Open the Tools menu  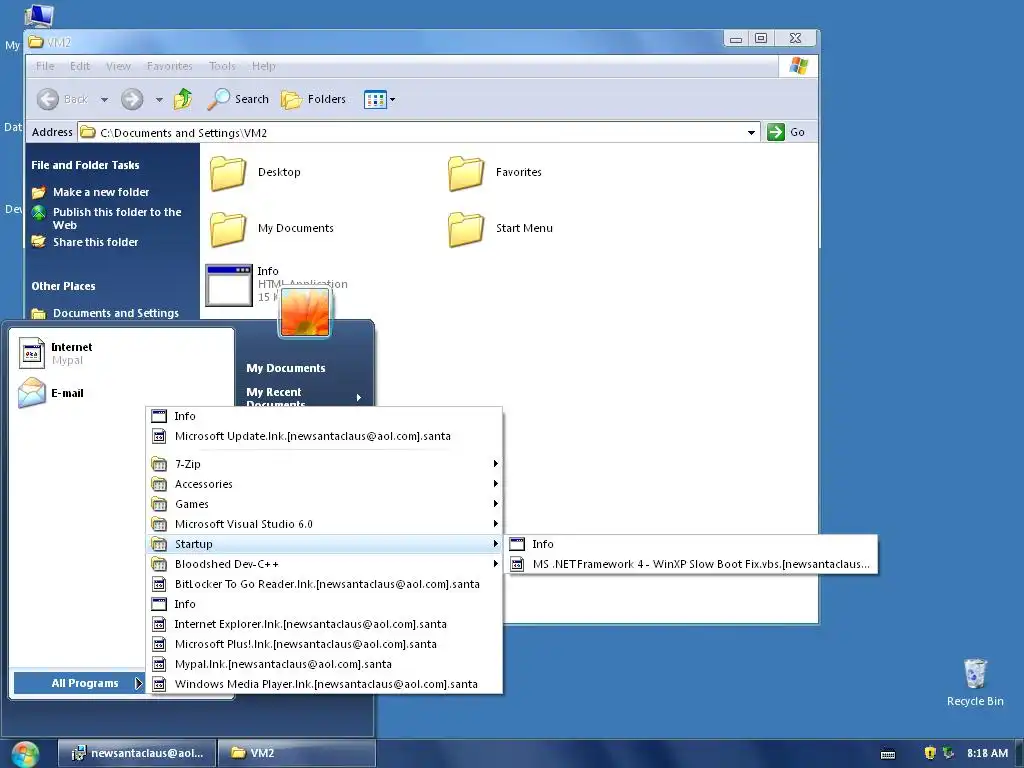click(x=222, y=66)
